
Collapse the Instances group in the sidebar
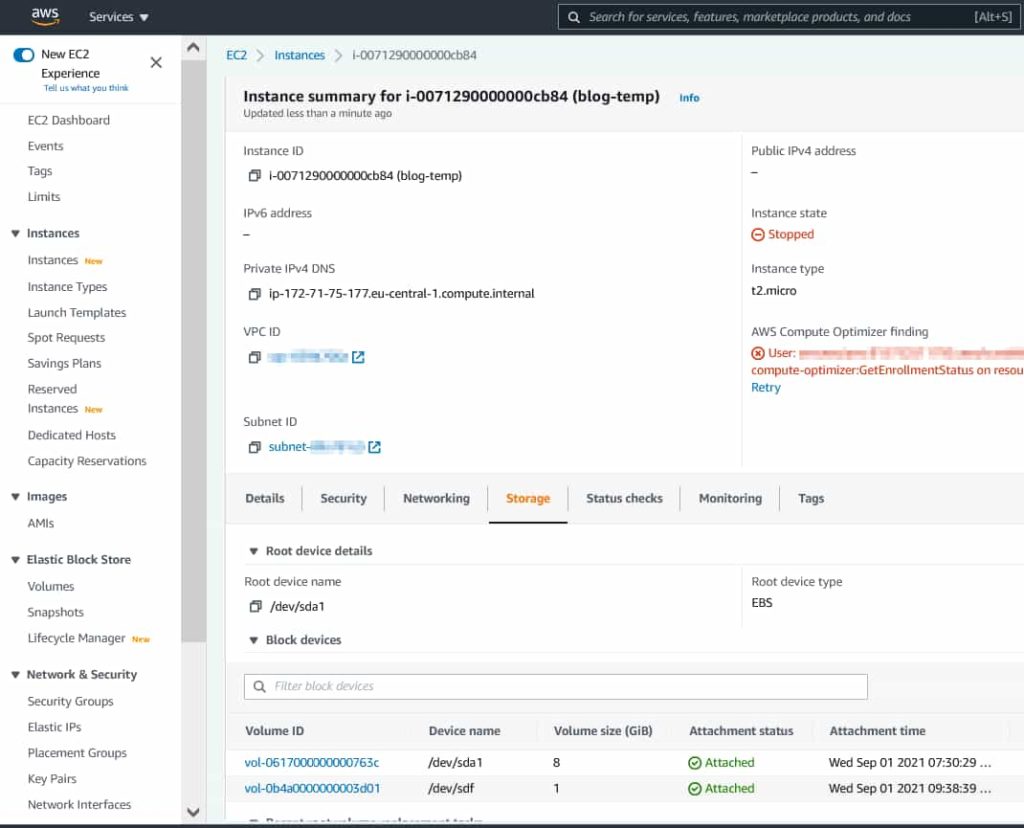15,233
